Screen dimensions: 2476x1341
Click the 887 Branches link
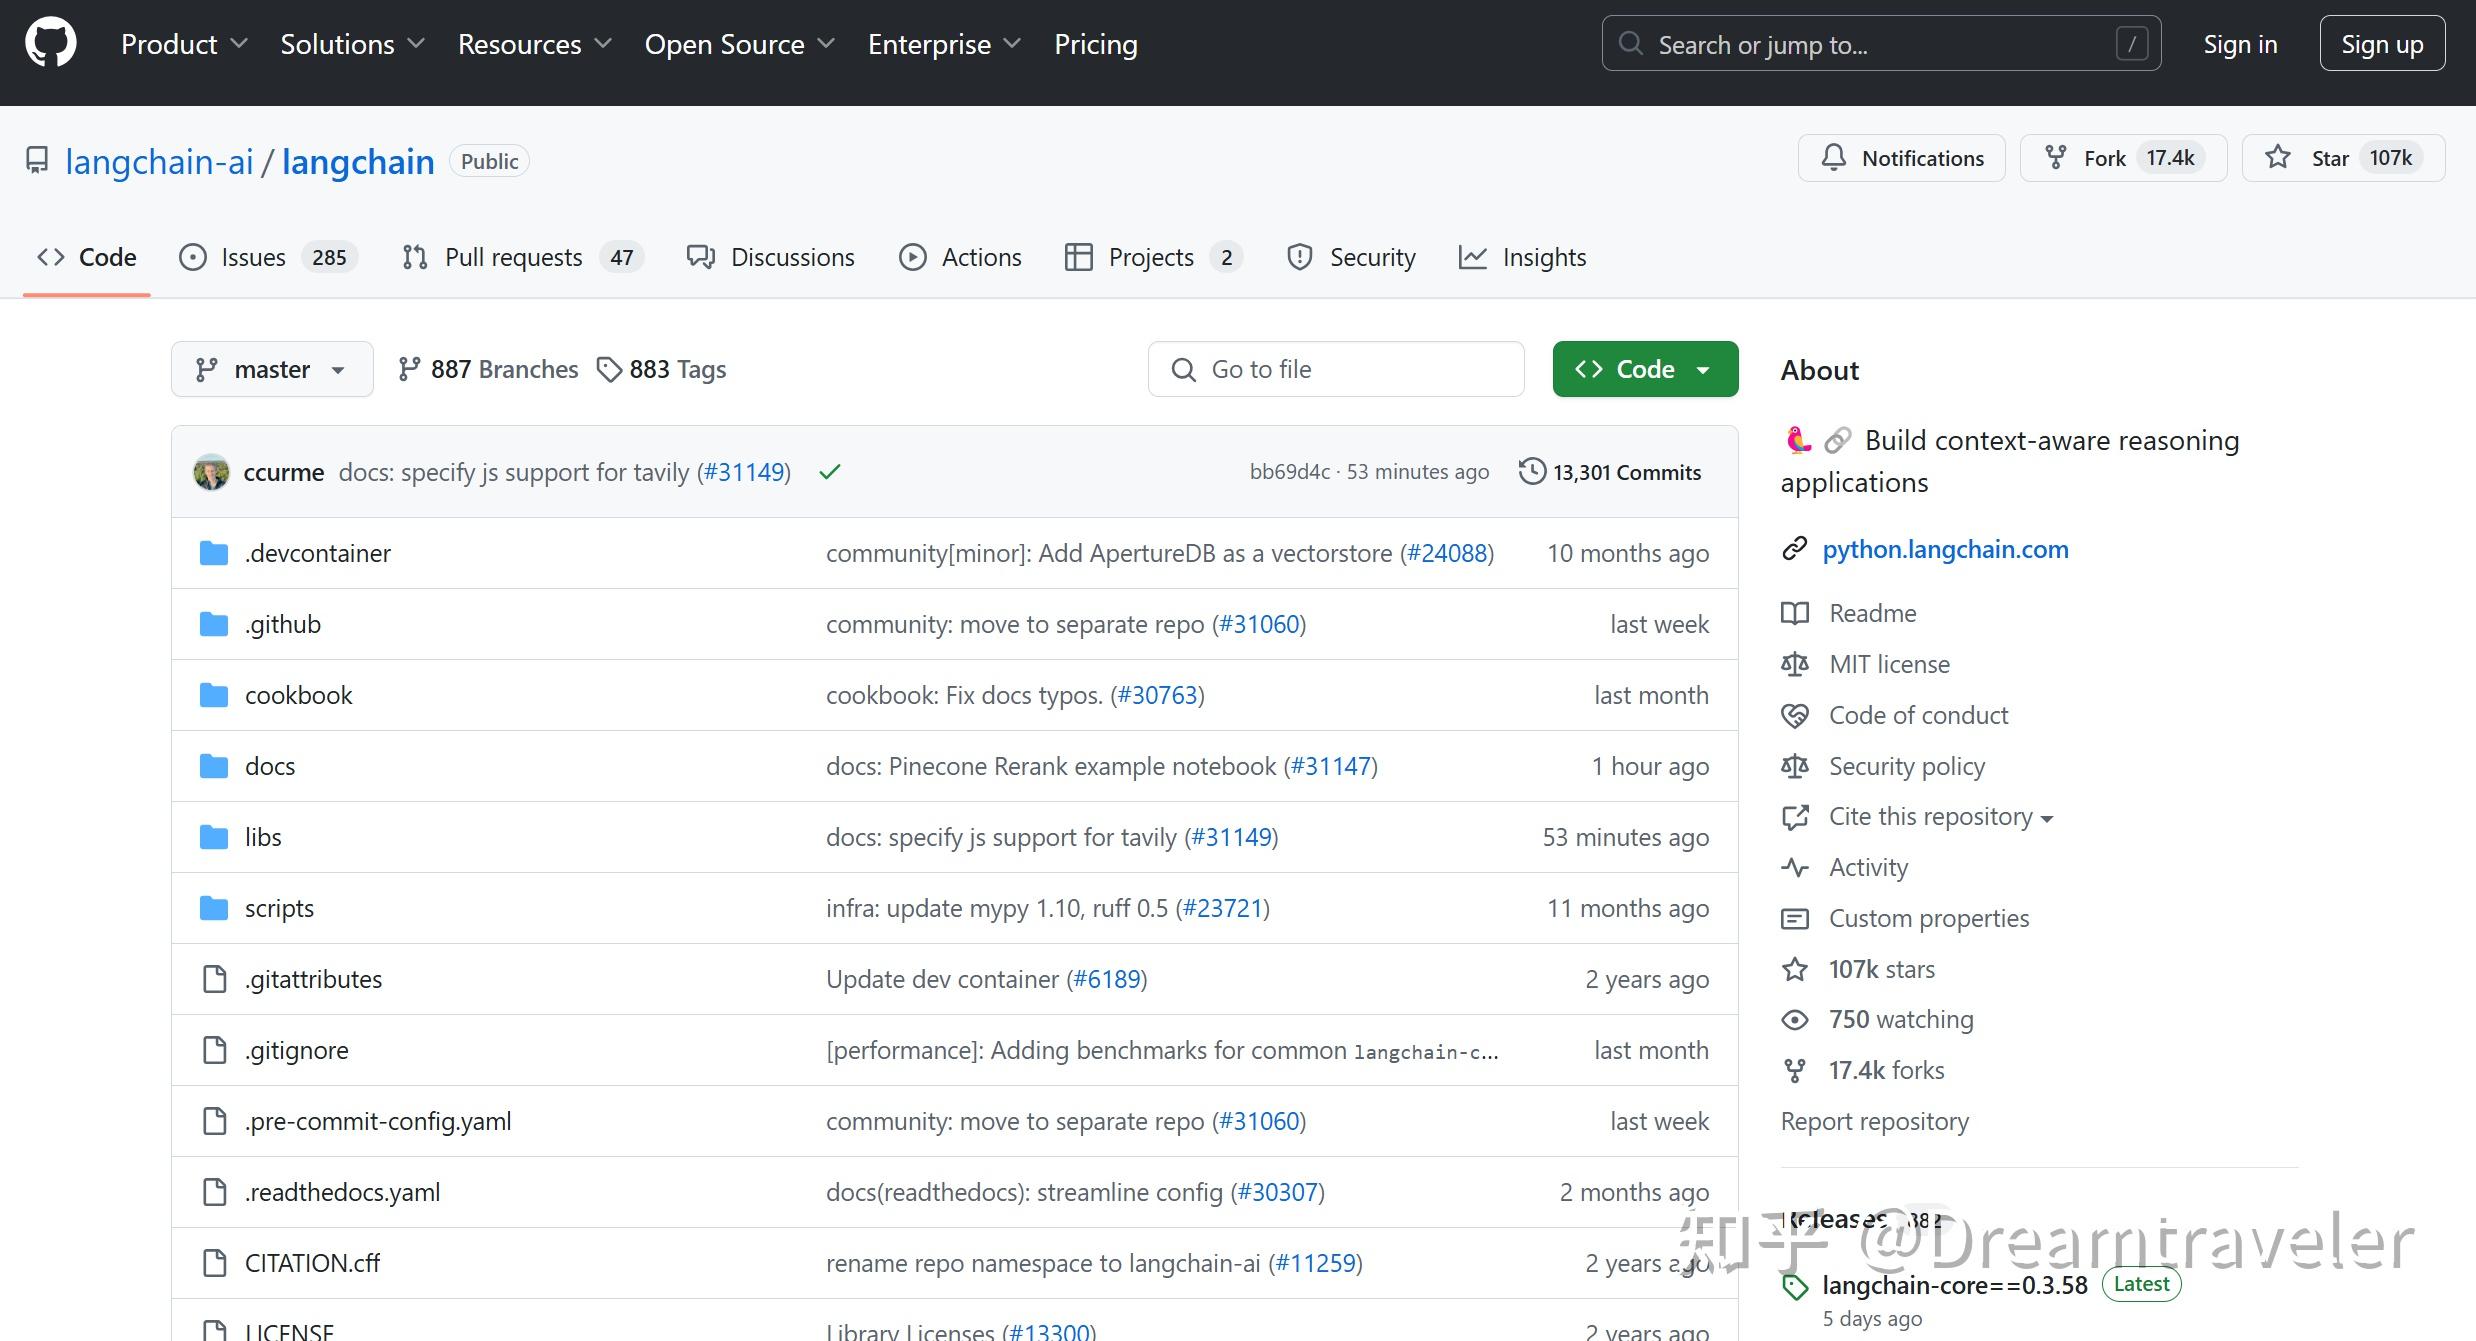click(489, 369)
